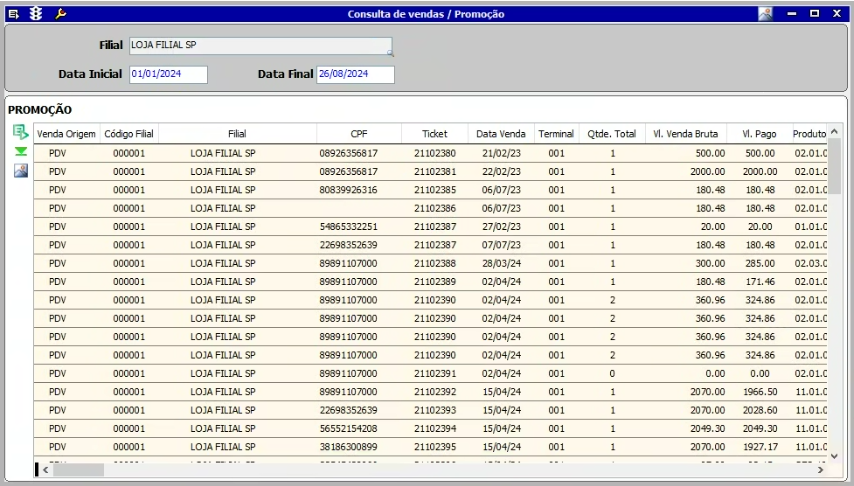
Task: Select ticket cell 21102389
Action: [435, 282]
